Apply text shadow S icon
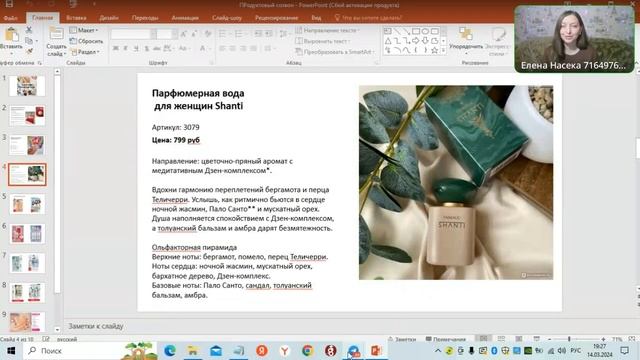Viewport: 640px width, 360px height. pyautogui.click(x=147, y=49)
